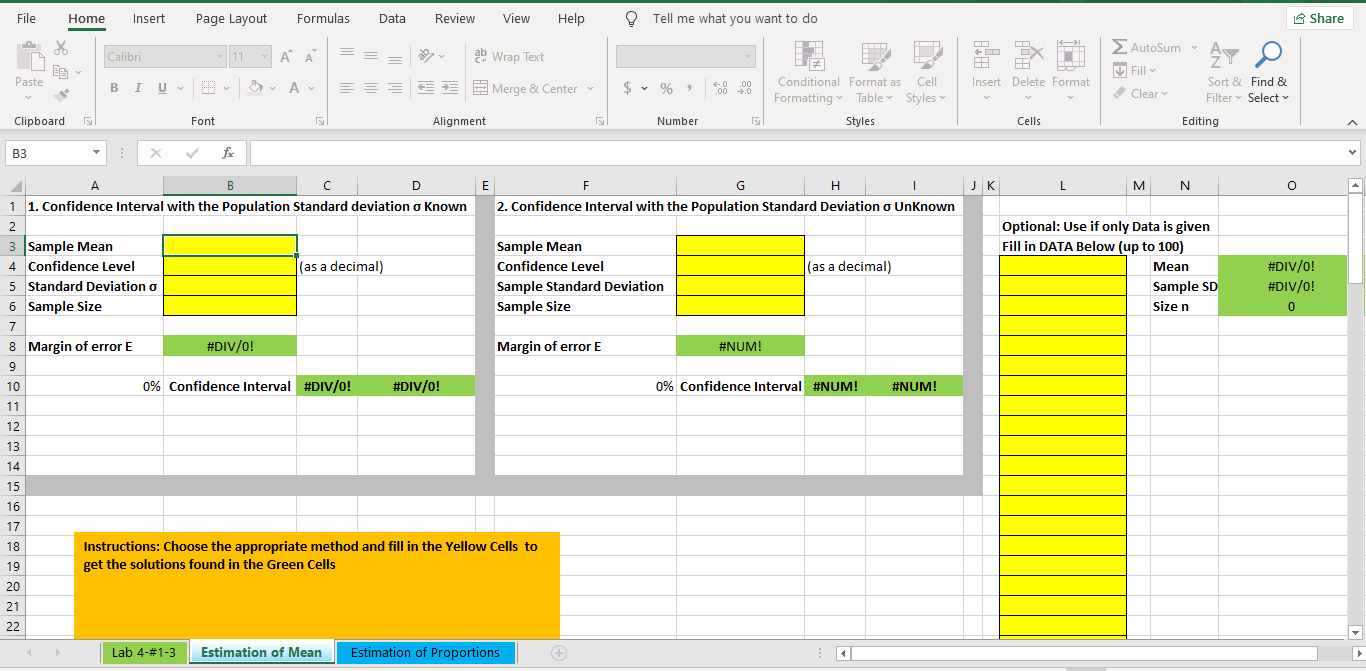Click the Format Painter brush icon
Image resolution: width=1366 pixels, height=671 pixels.
click(61, 95)
